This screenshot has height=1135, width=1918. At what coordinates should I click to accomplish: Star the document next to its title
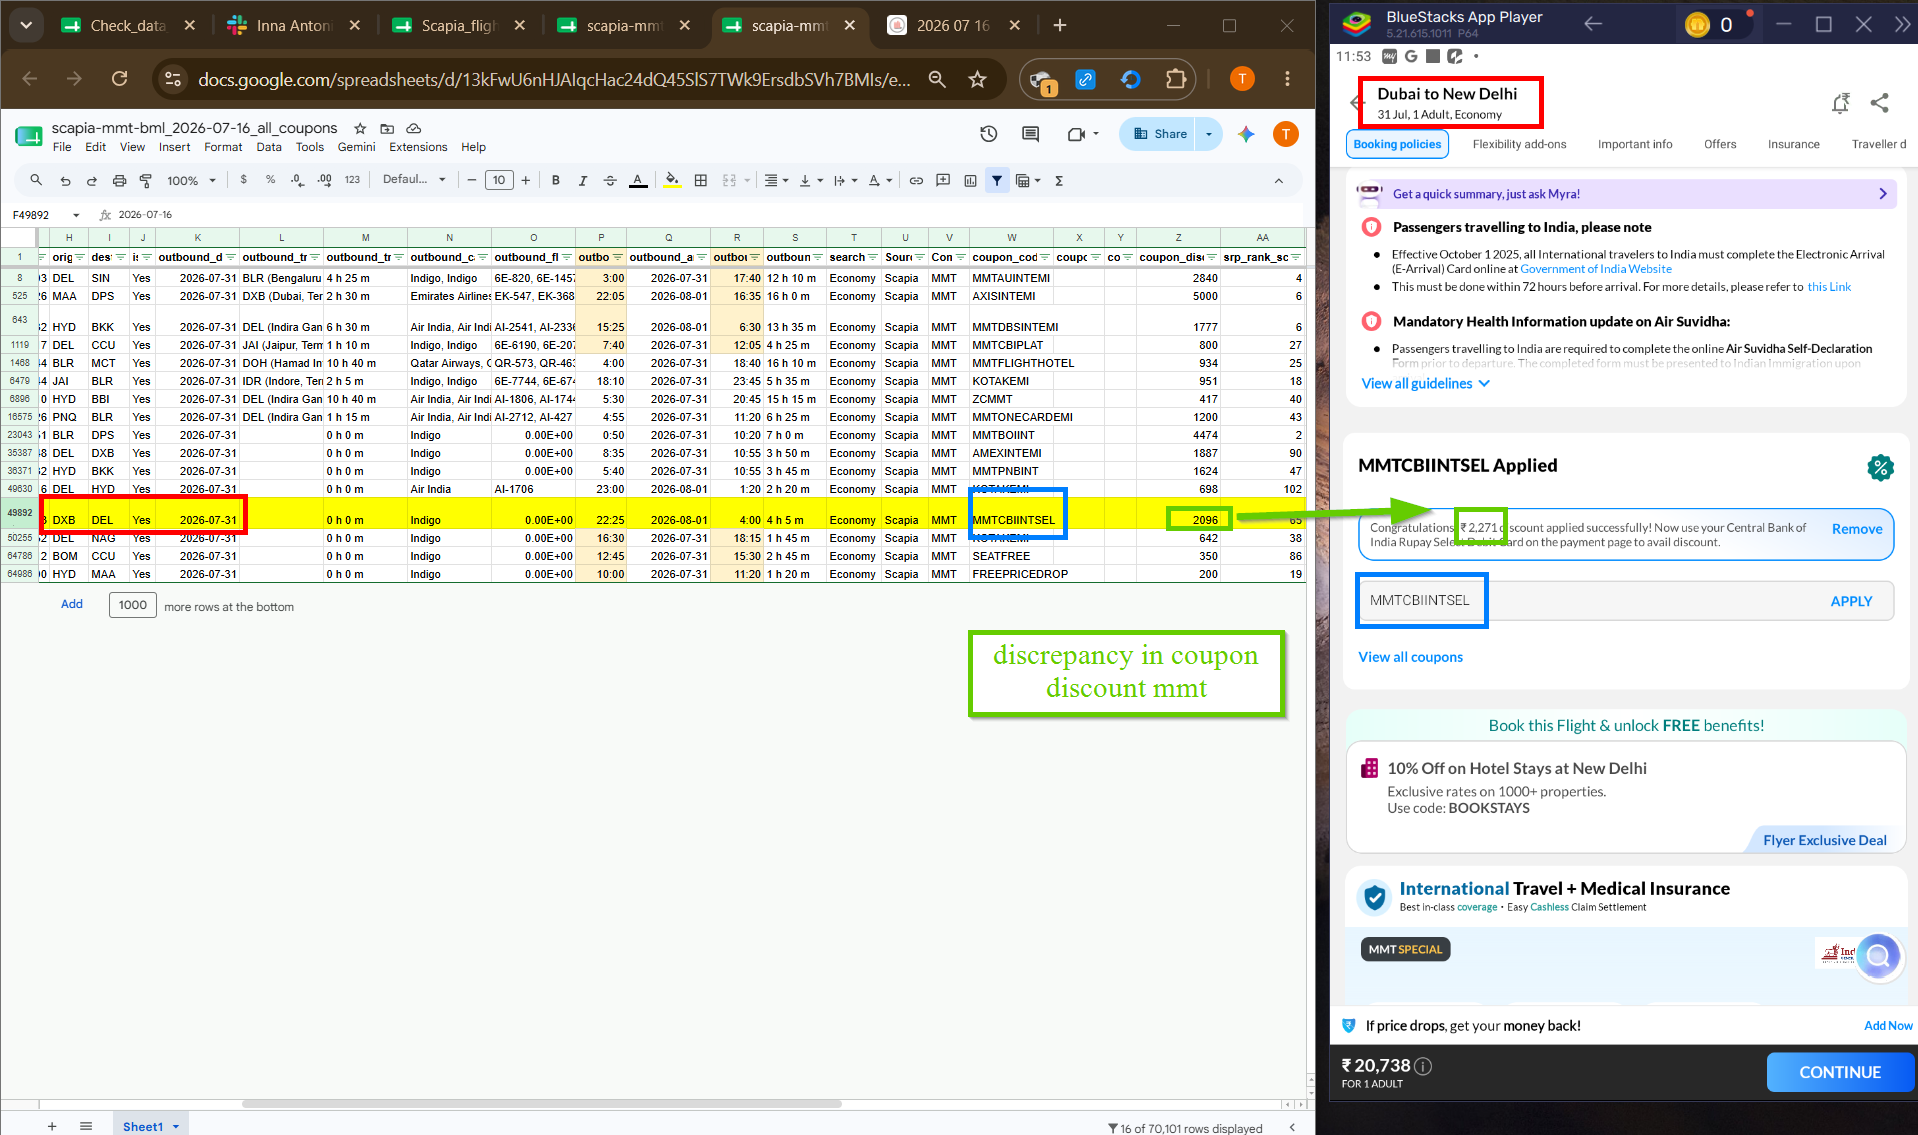pyautogui.click(x=360, y=128)
